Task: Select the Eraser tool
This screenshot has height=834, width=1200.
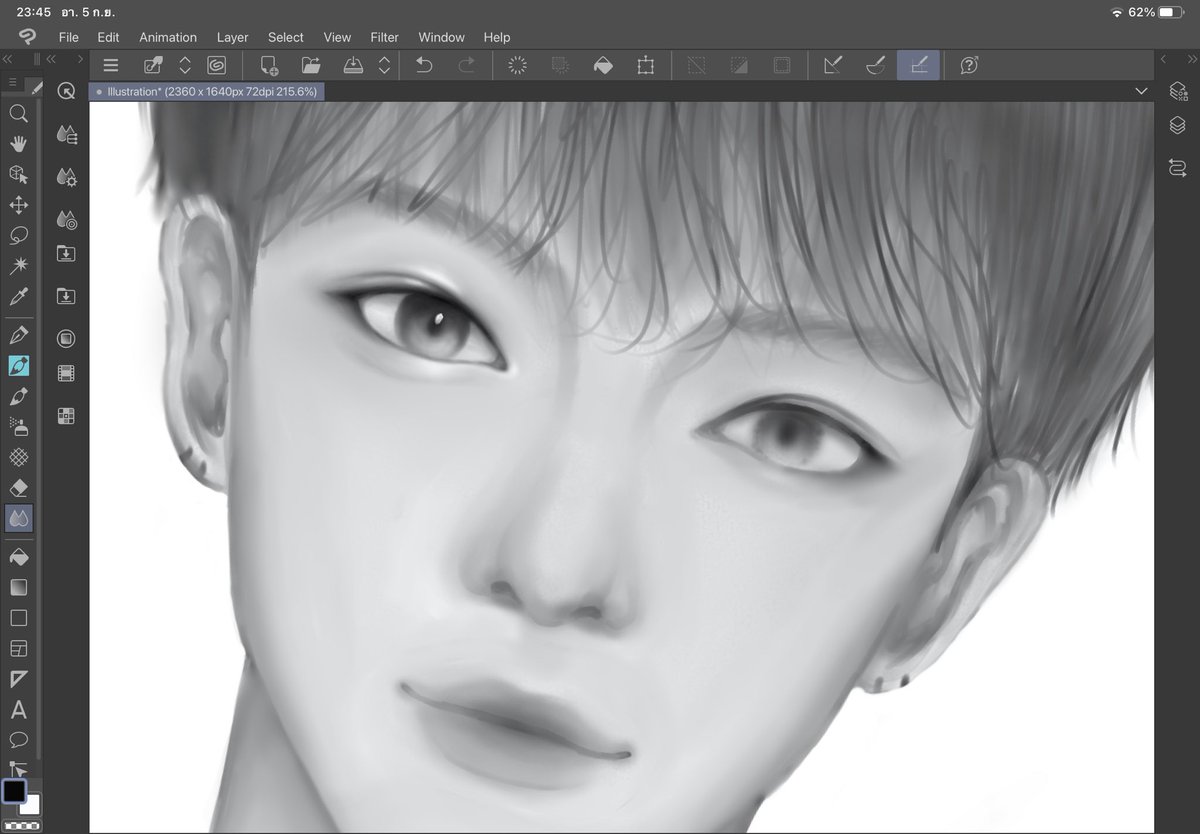Action: tap(18, 488)
